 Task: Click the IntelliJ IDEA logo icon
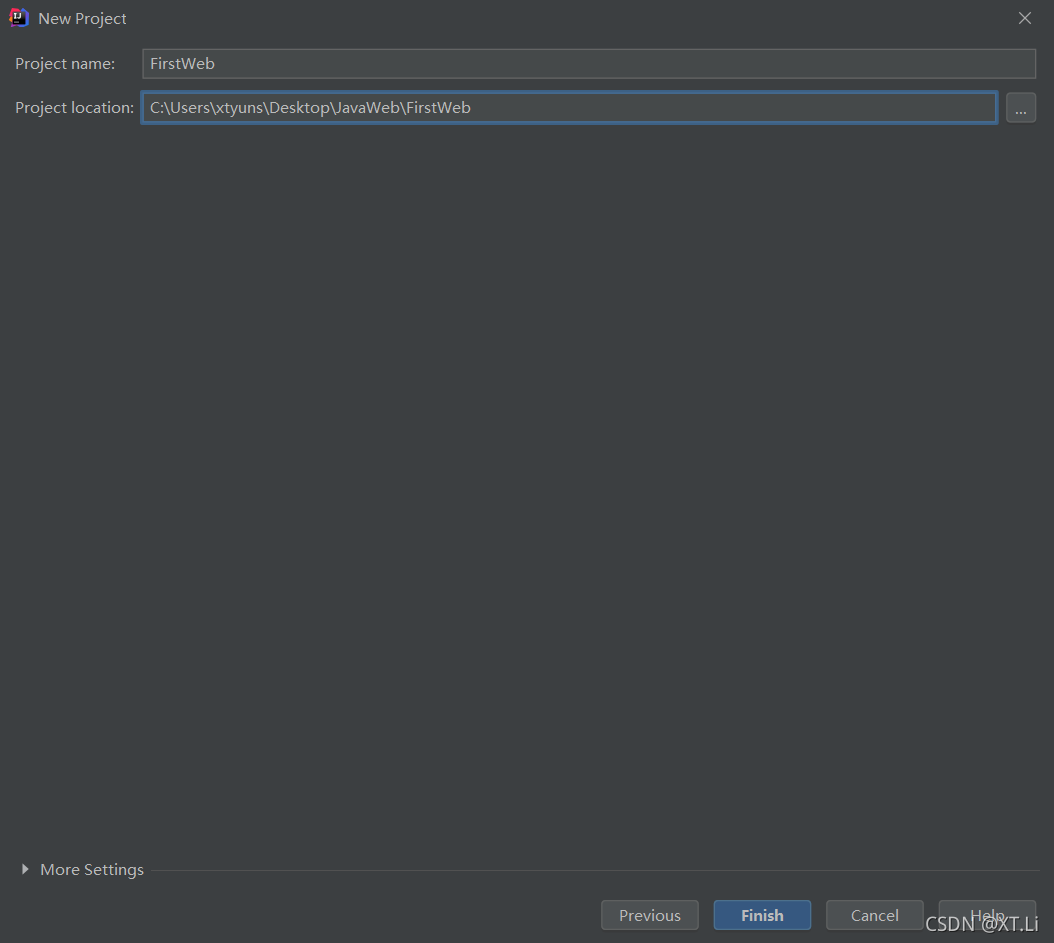click(x=19, y=18)
